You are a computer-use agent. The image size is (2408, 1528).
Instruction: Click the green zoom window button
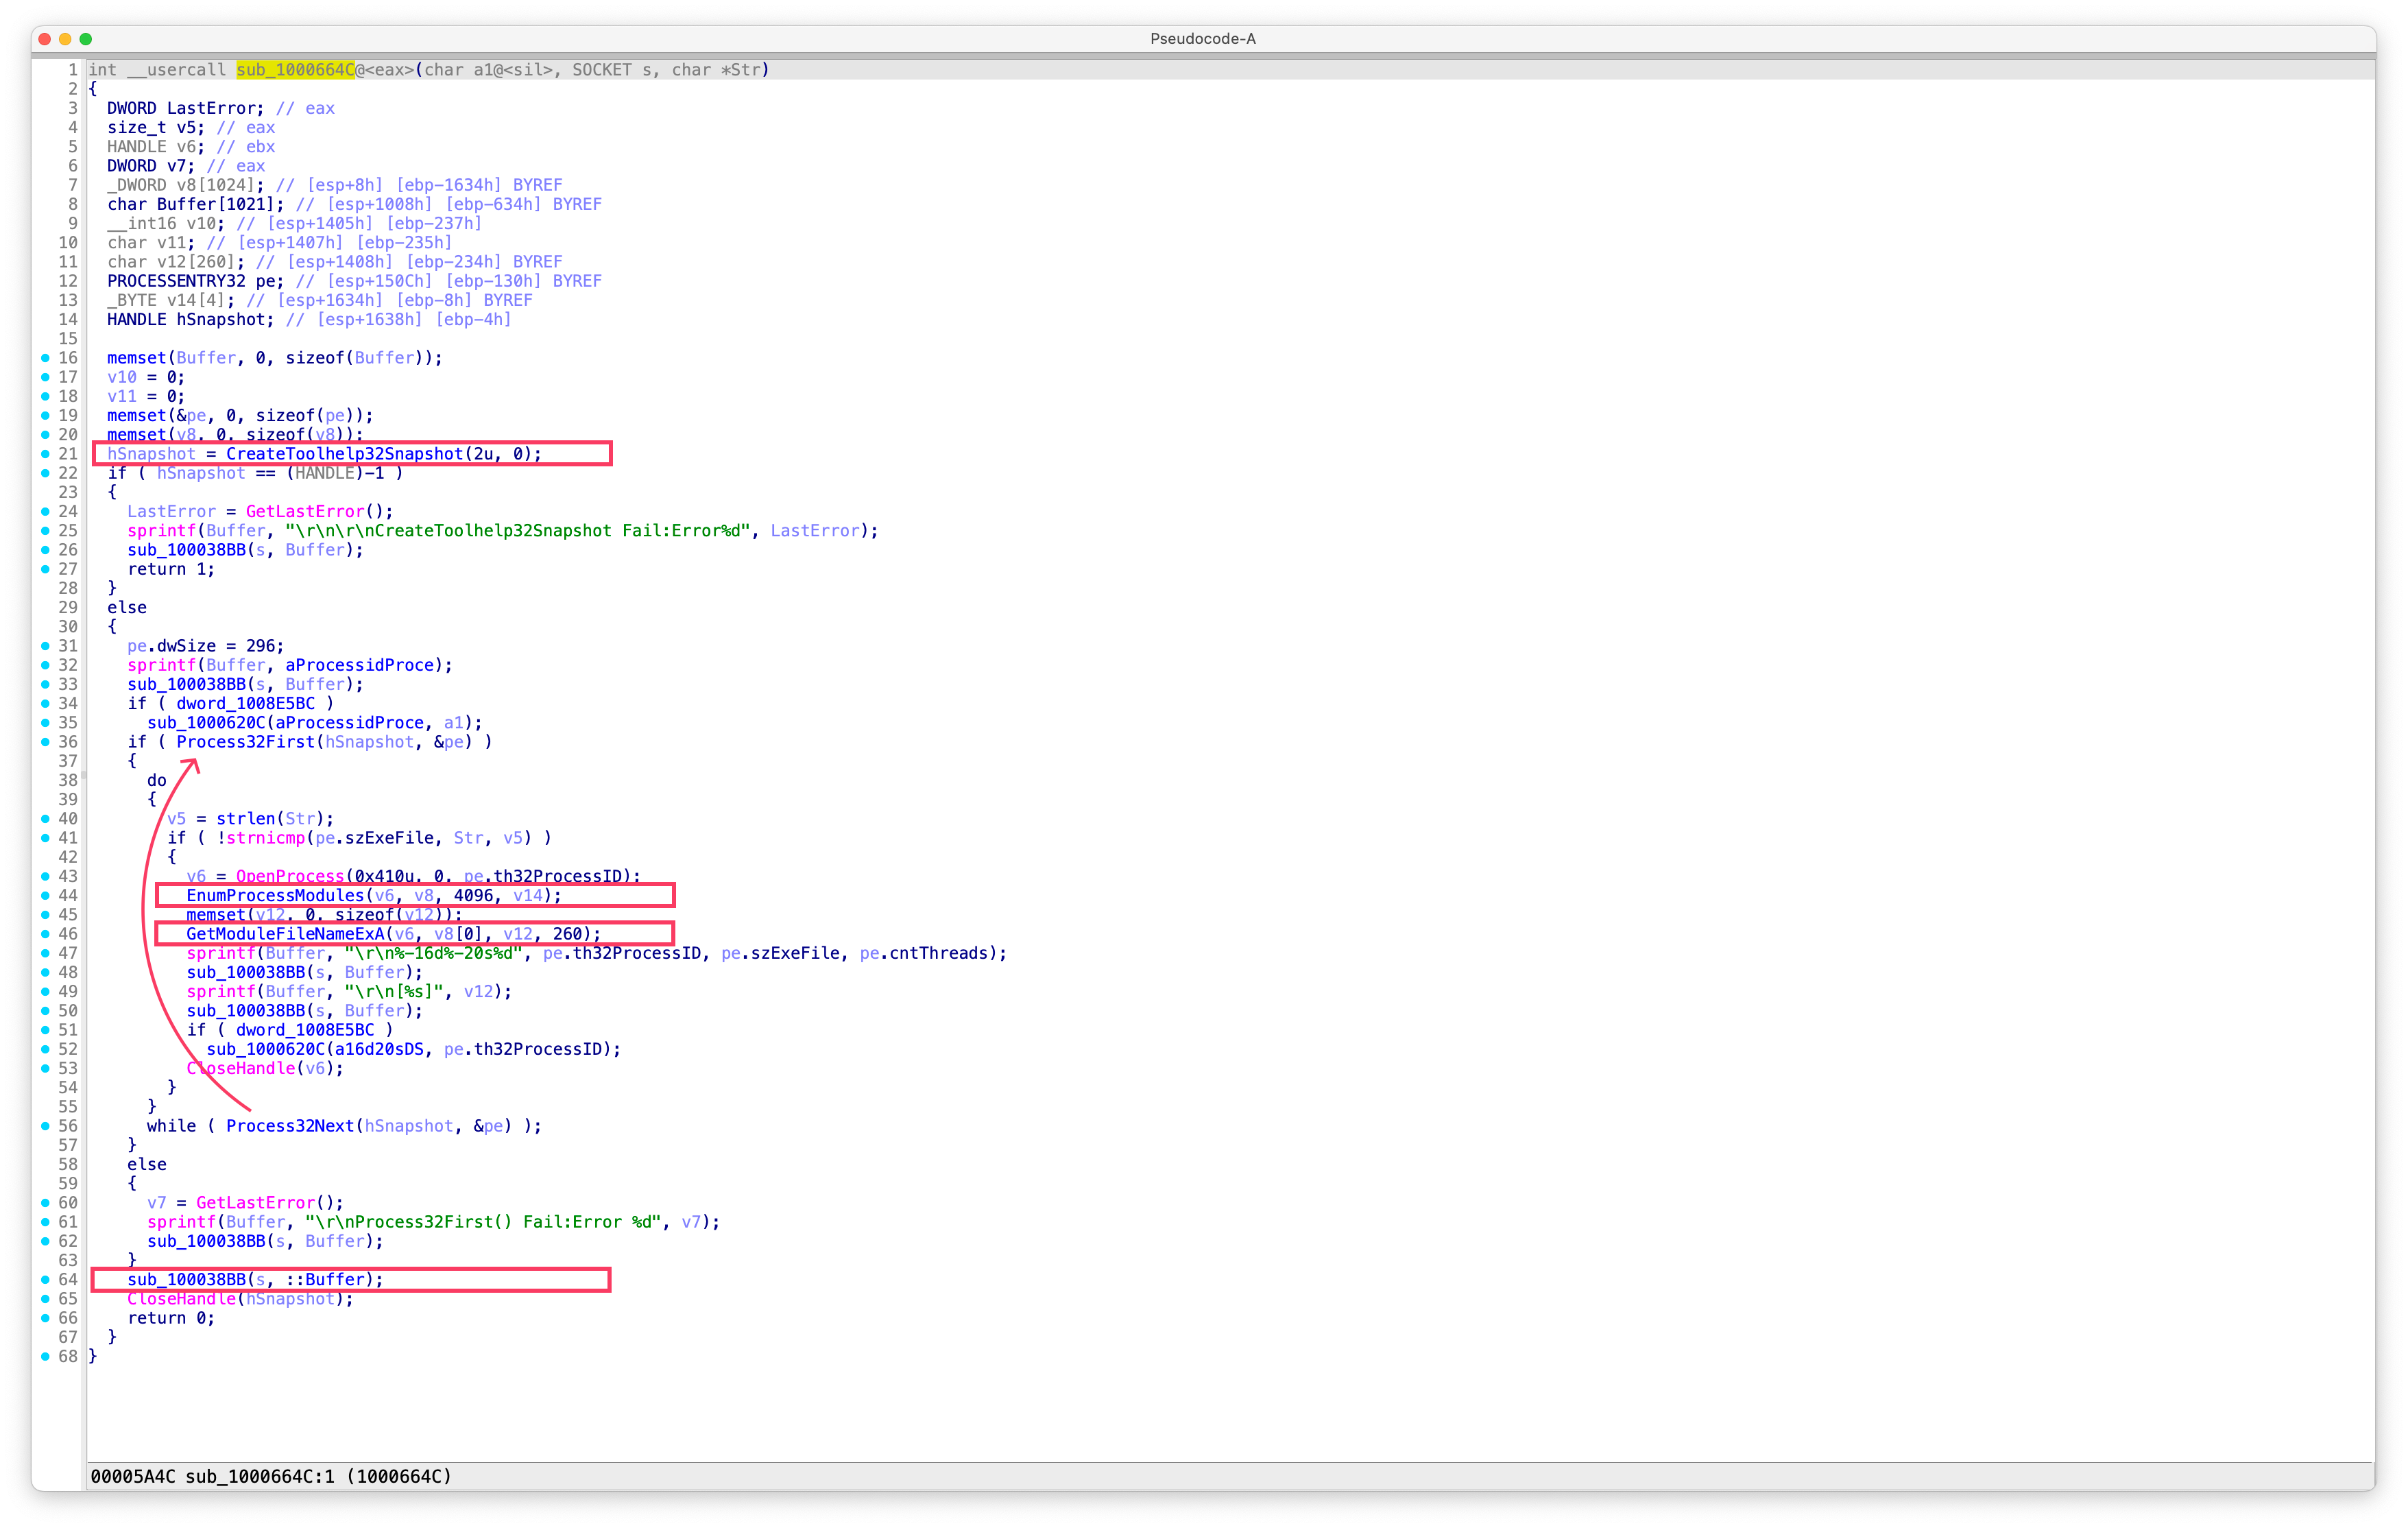pyautogui.click(x=86, y=39)
